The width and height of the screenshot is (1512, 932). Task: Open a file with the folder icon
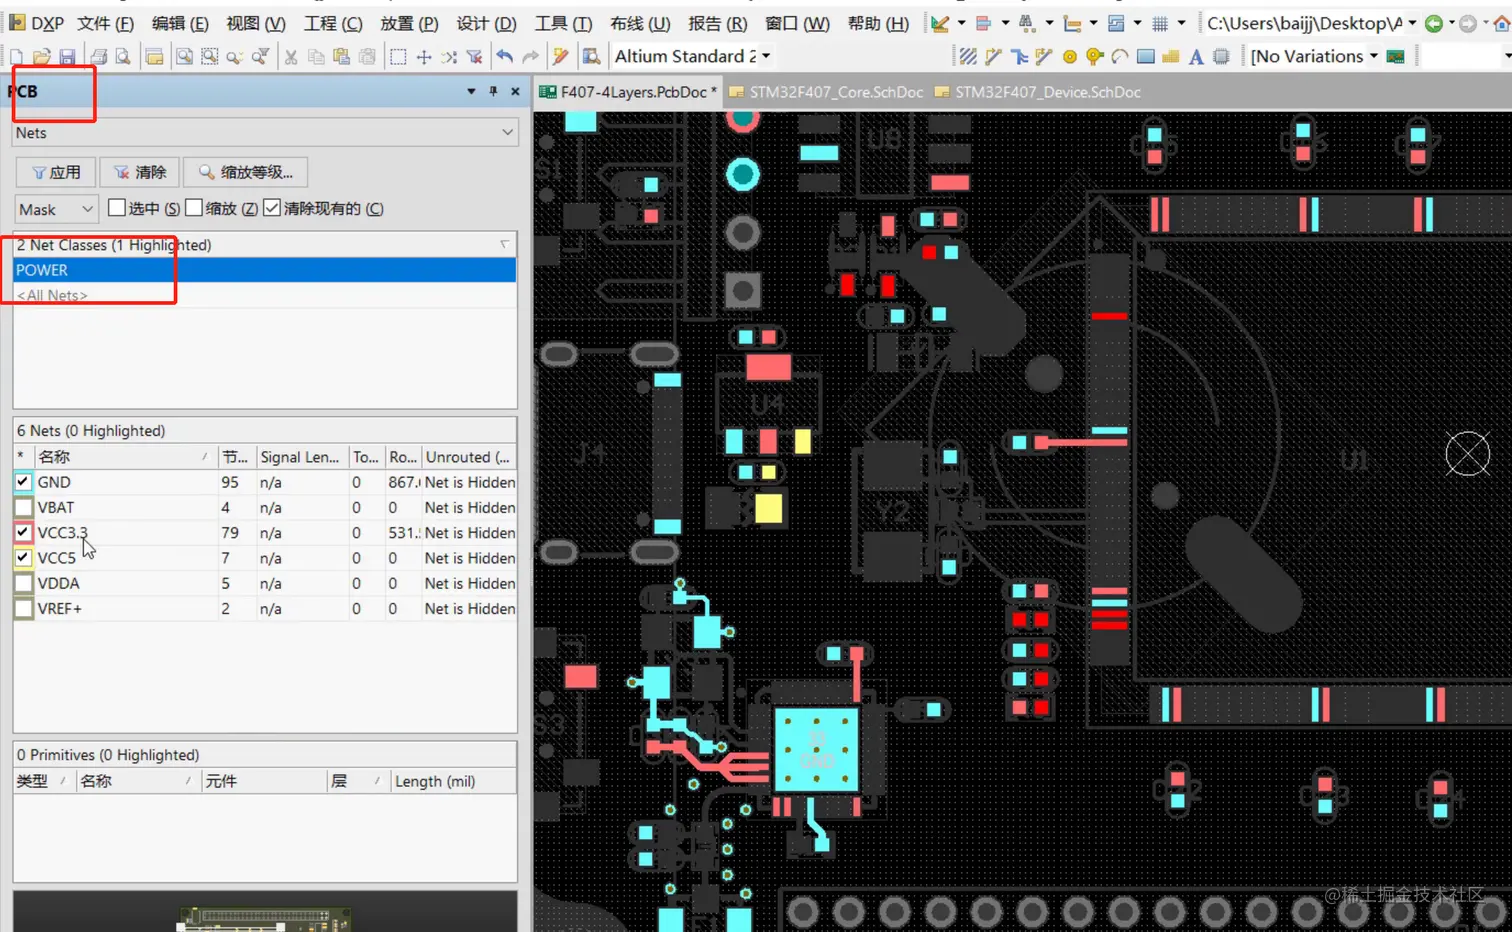click(41, 57)
